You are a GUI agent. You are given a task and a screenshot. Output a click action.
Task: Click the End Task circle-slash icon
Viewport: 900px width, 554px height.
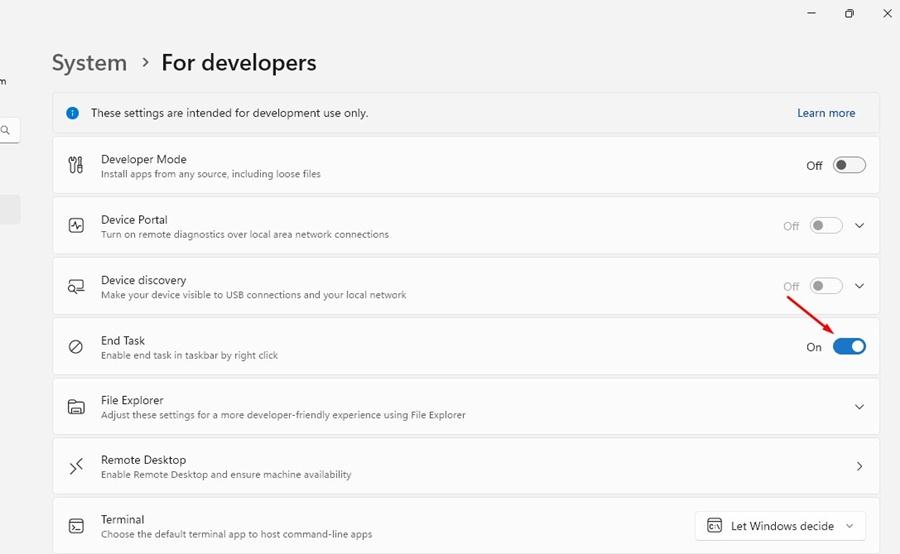pos(76,346)
